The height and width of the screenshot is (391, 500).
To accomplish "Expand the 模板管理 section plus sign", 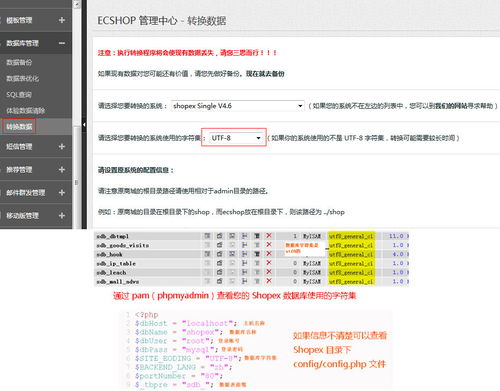I will tap(62, 20).
